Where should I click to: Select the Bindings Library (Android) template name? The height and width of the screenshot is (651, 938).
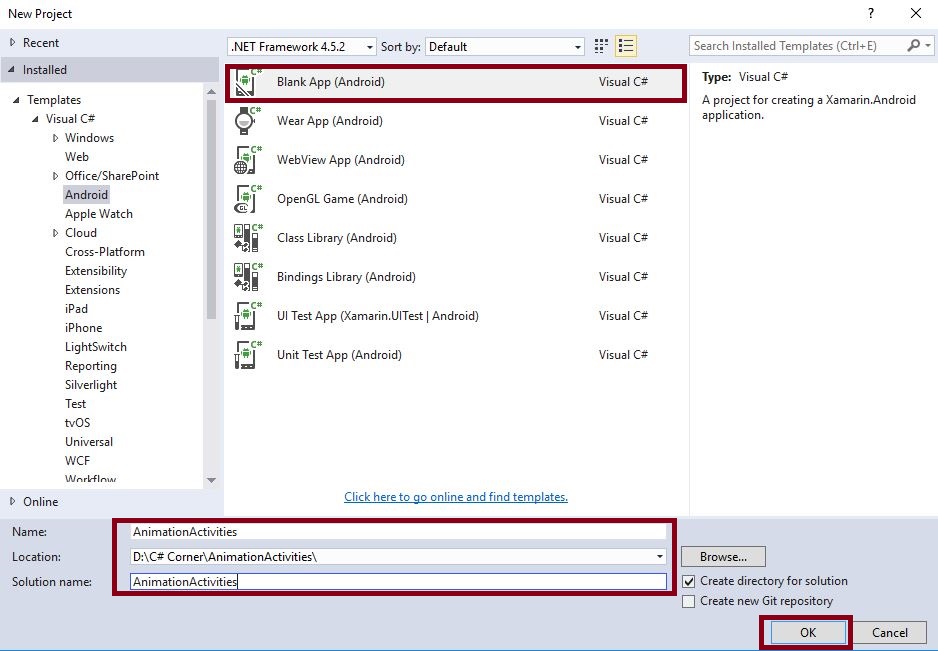pos(346,276)
